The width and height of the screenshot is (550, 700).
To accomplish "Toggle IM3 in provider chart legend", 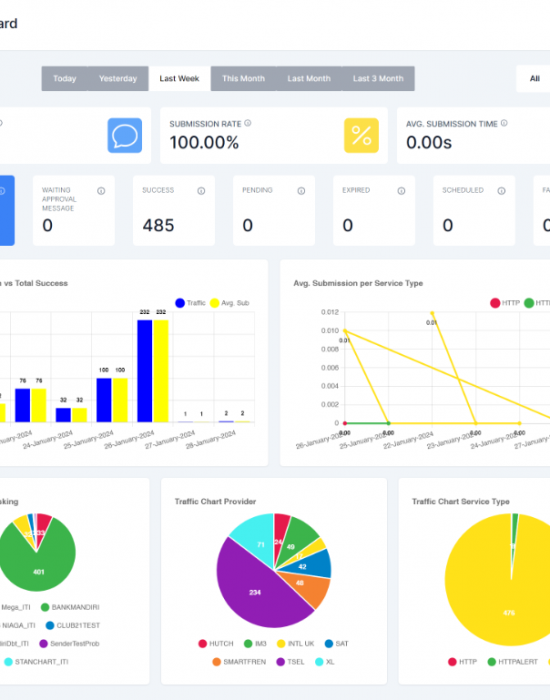I will pyautogui.click(x=255, y=644).
